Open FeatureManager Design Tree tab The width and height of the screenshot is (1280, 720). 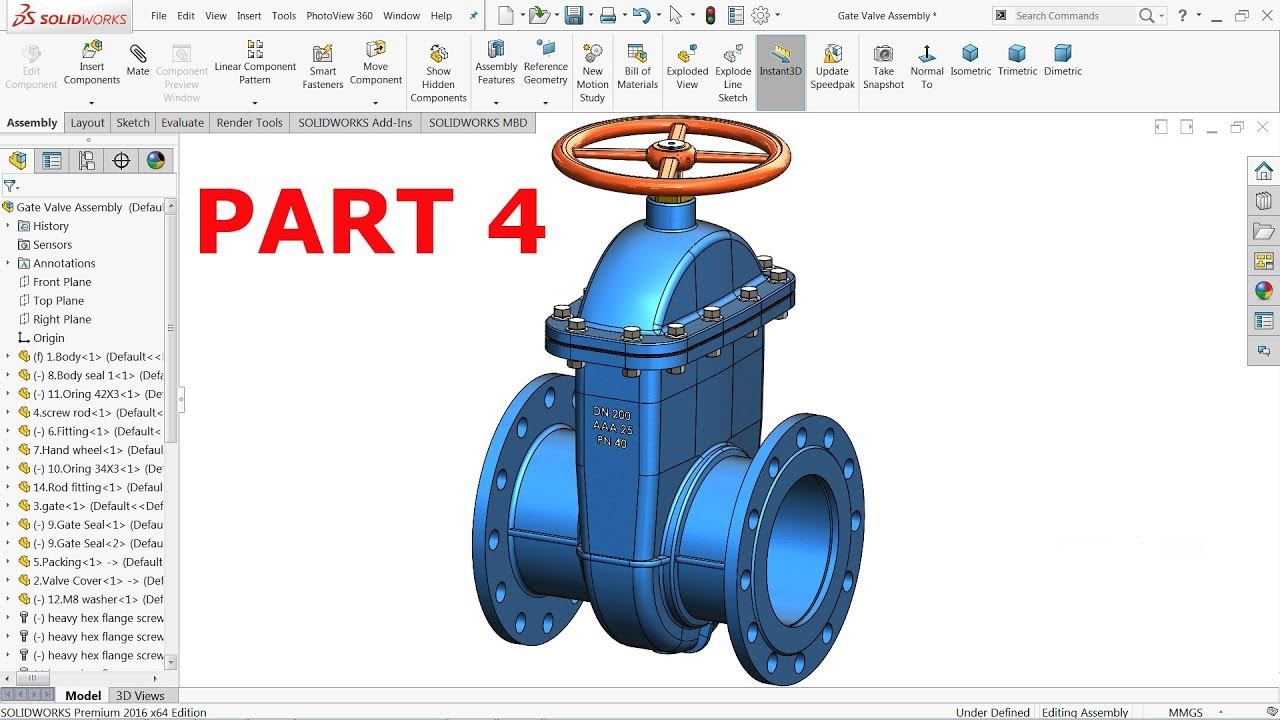18,160
